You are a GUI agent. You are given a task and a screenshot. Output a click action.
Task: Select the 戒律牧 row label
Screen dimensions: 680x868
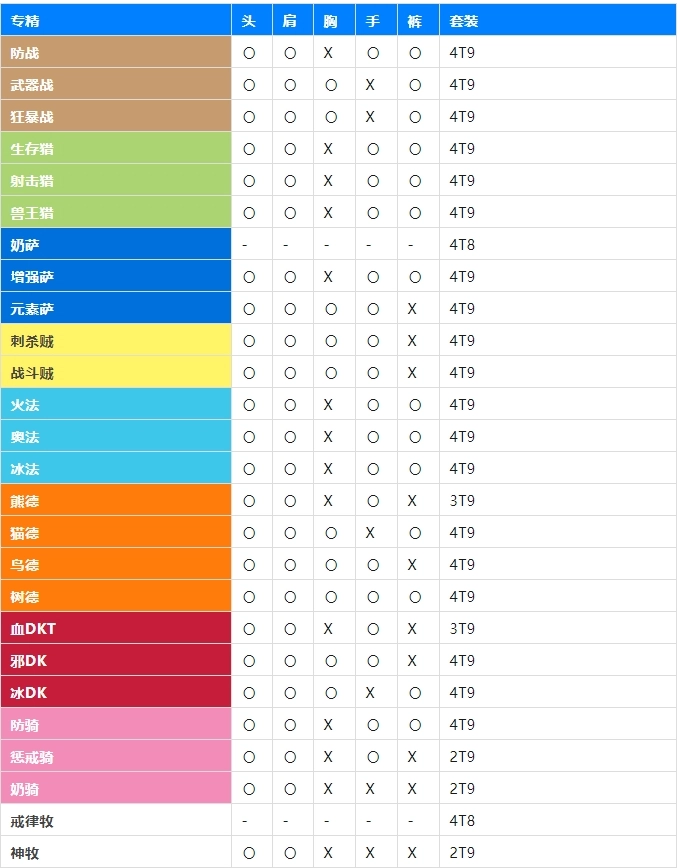pyautogui.click(x=32, y=821)
